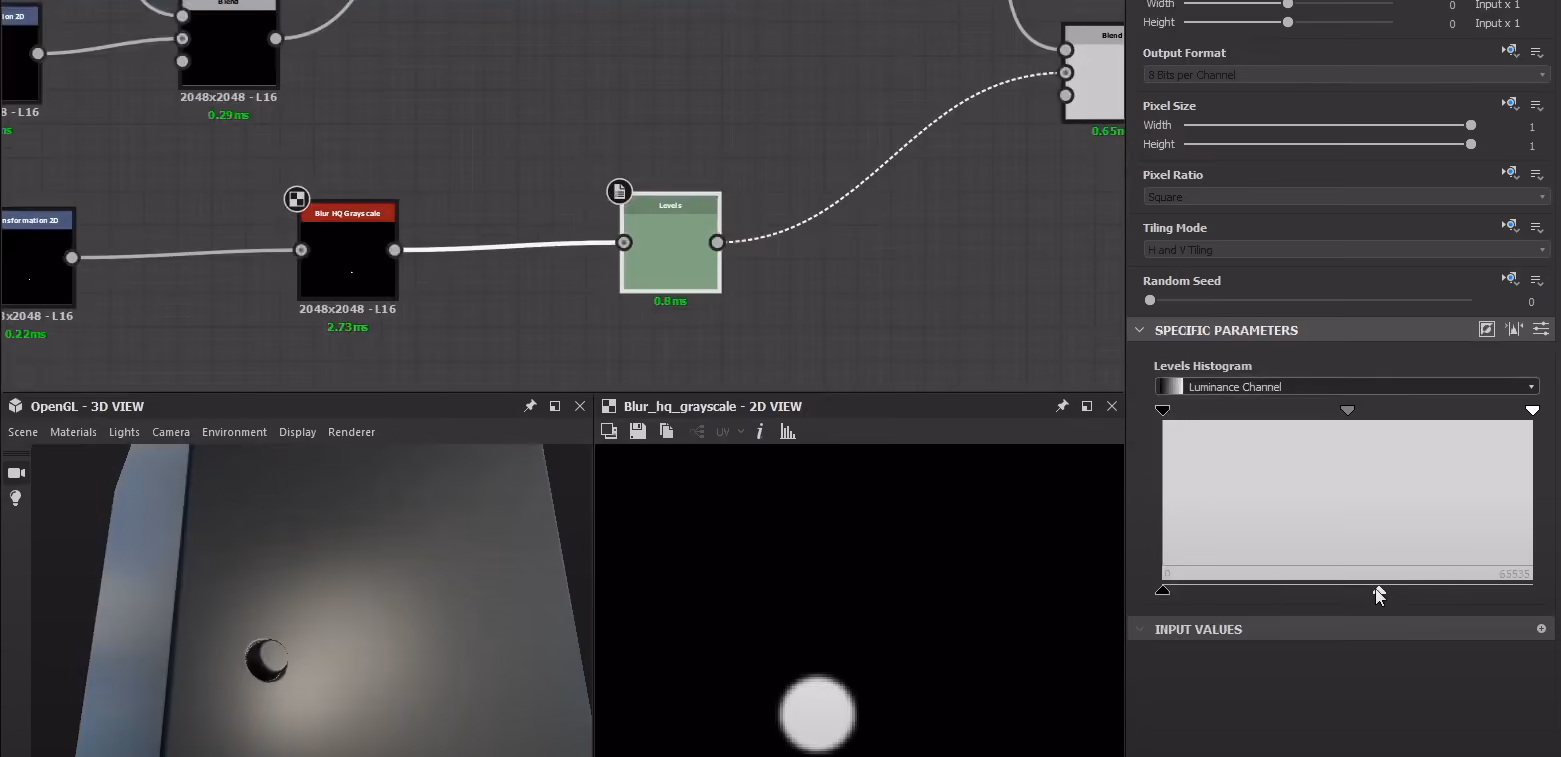Open Tiling Mode options menu icon
This screenshot has height=757, width=1561.
click(x=1538, y=227)
